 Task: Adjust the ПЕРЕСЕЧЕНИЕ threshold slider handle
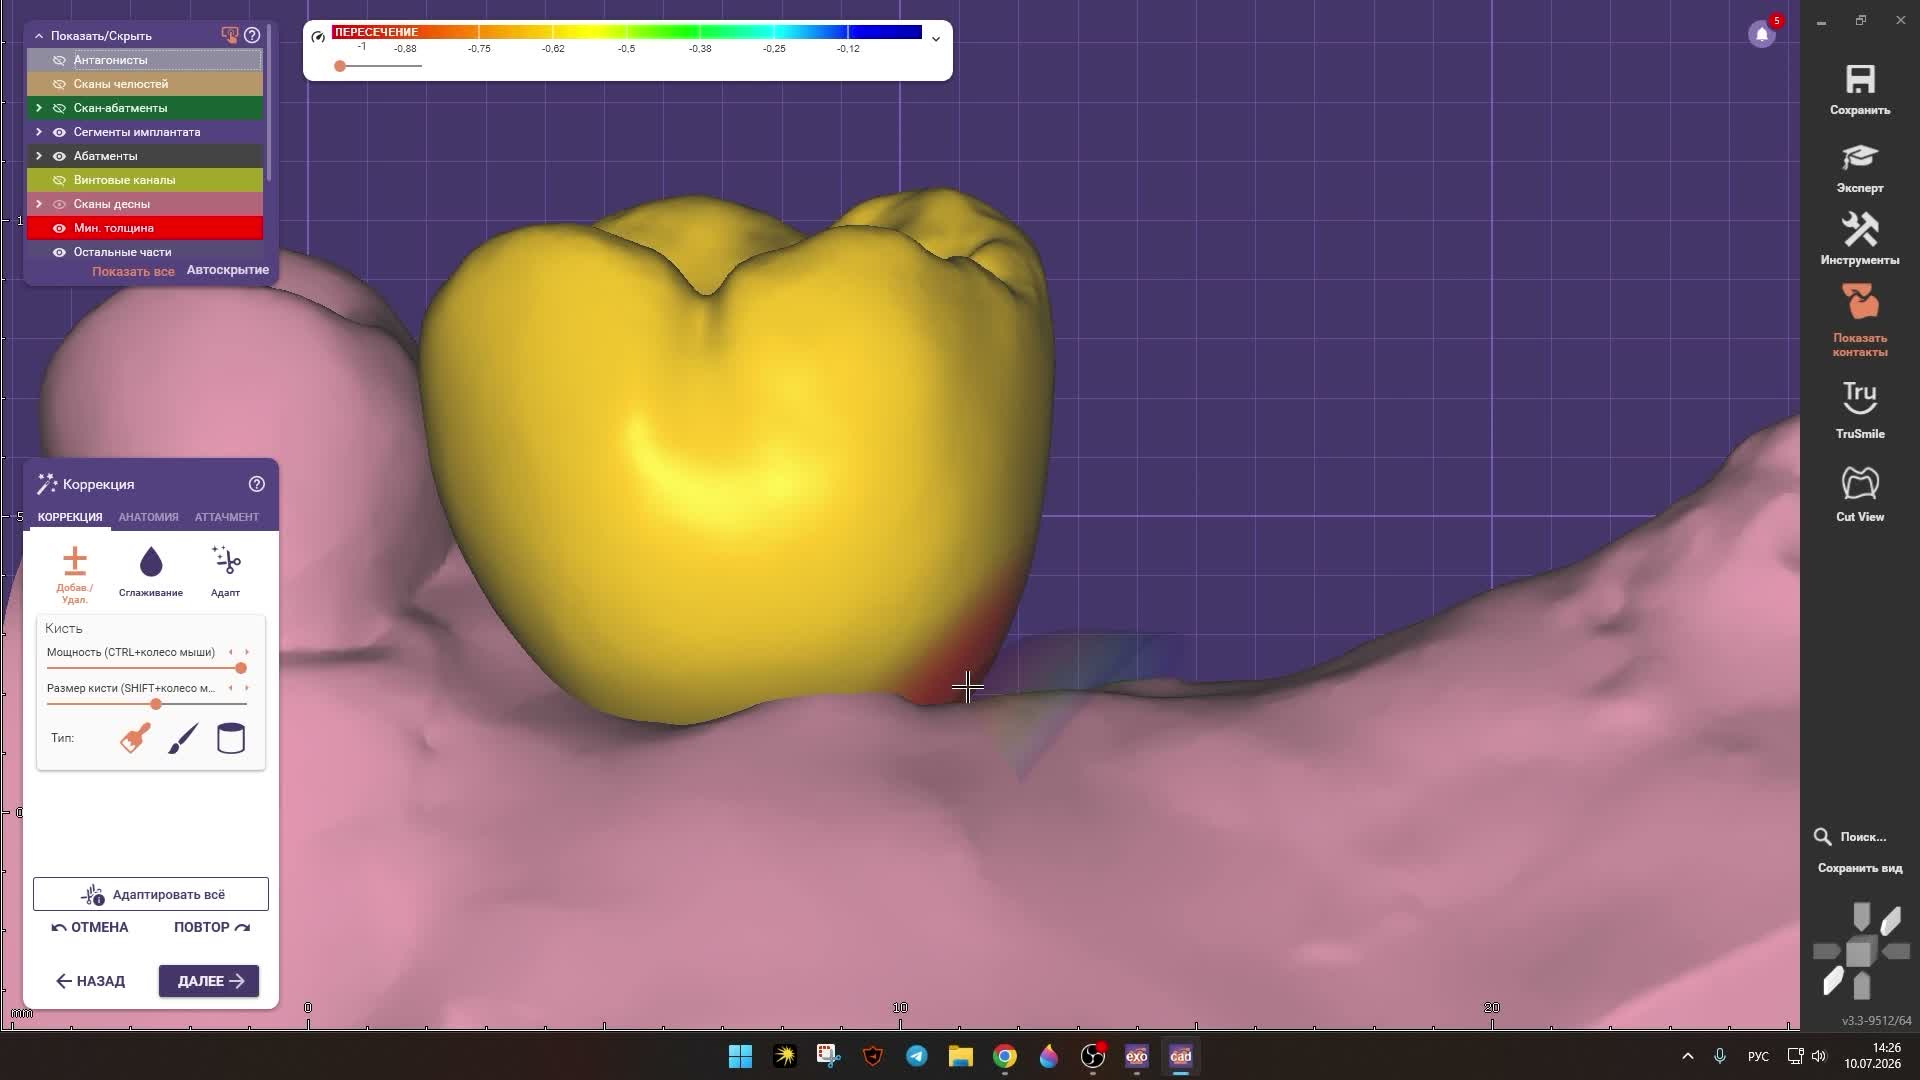[x=340, y=66]
